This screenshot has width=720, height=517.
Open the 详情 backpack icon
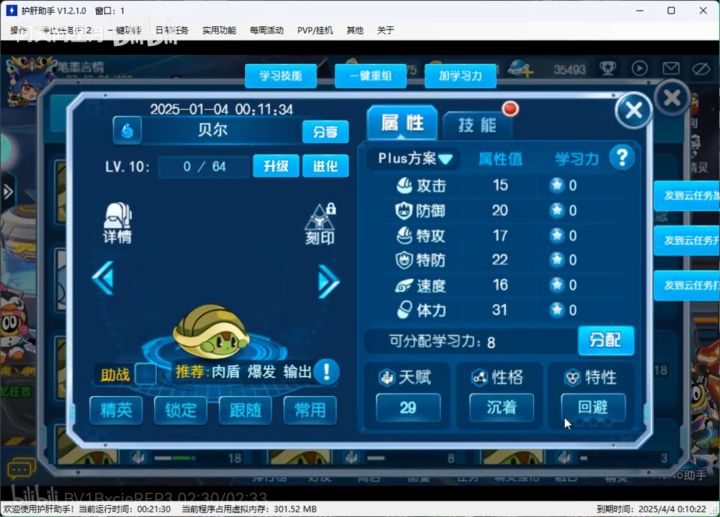coord(118,223)
